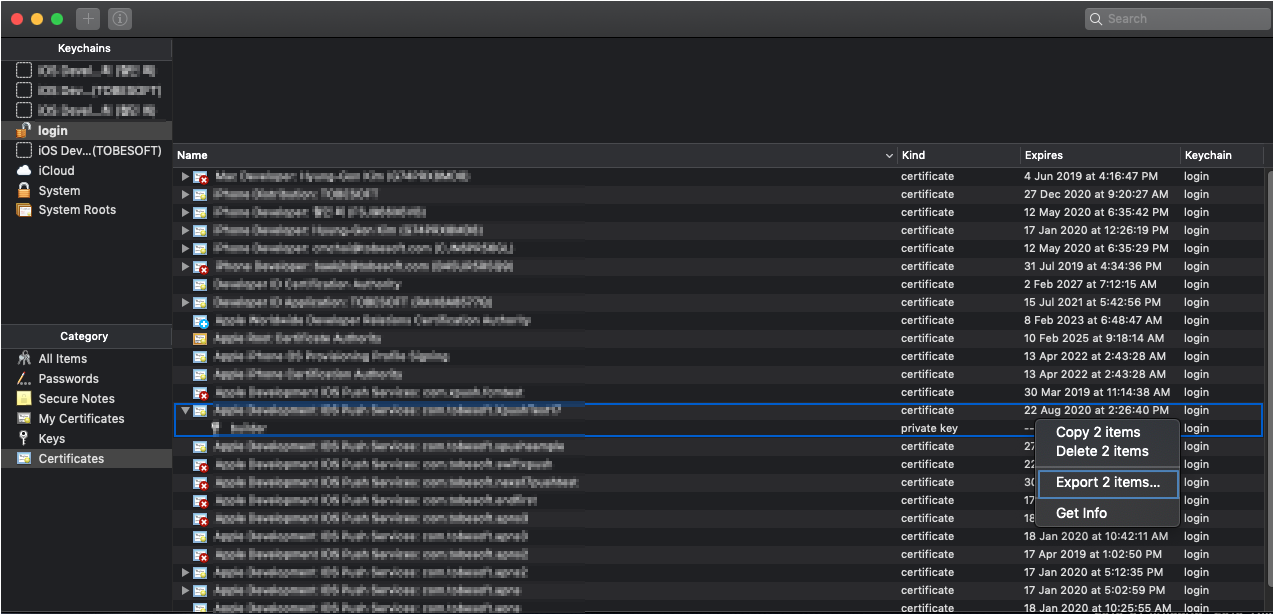Expand the certificate expiring 17 Jan 2020 at 5:12:35 PM

[185, 572]
